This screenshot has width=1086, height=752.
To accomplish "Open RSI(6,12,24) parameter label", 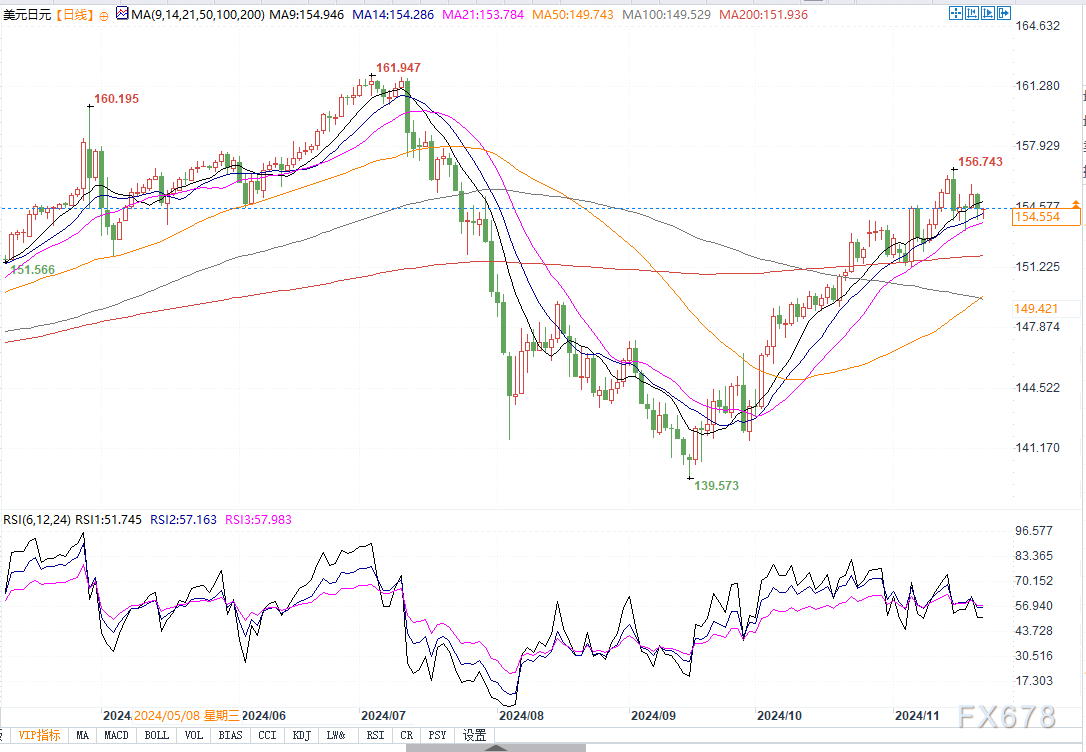I will click(38, 519).
